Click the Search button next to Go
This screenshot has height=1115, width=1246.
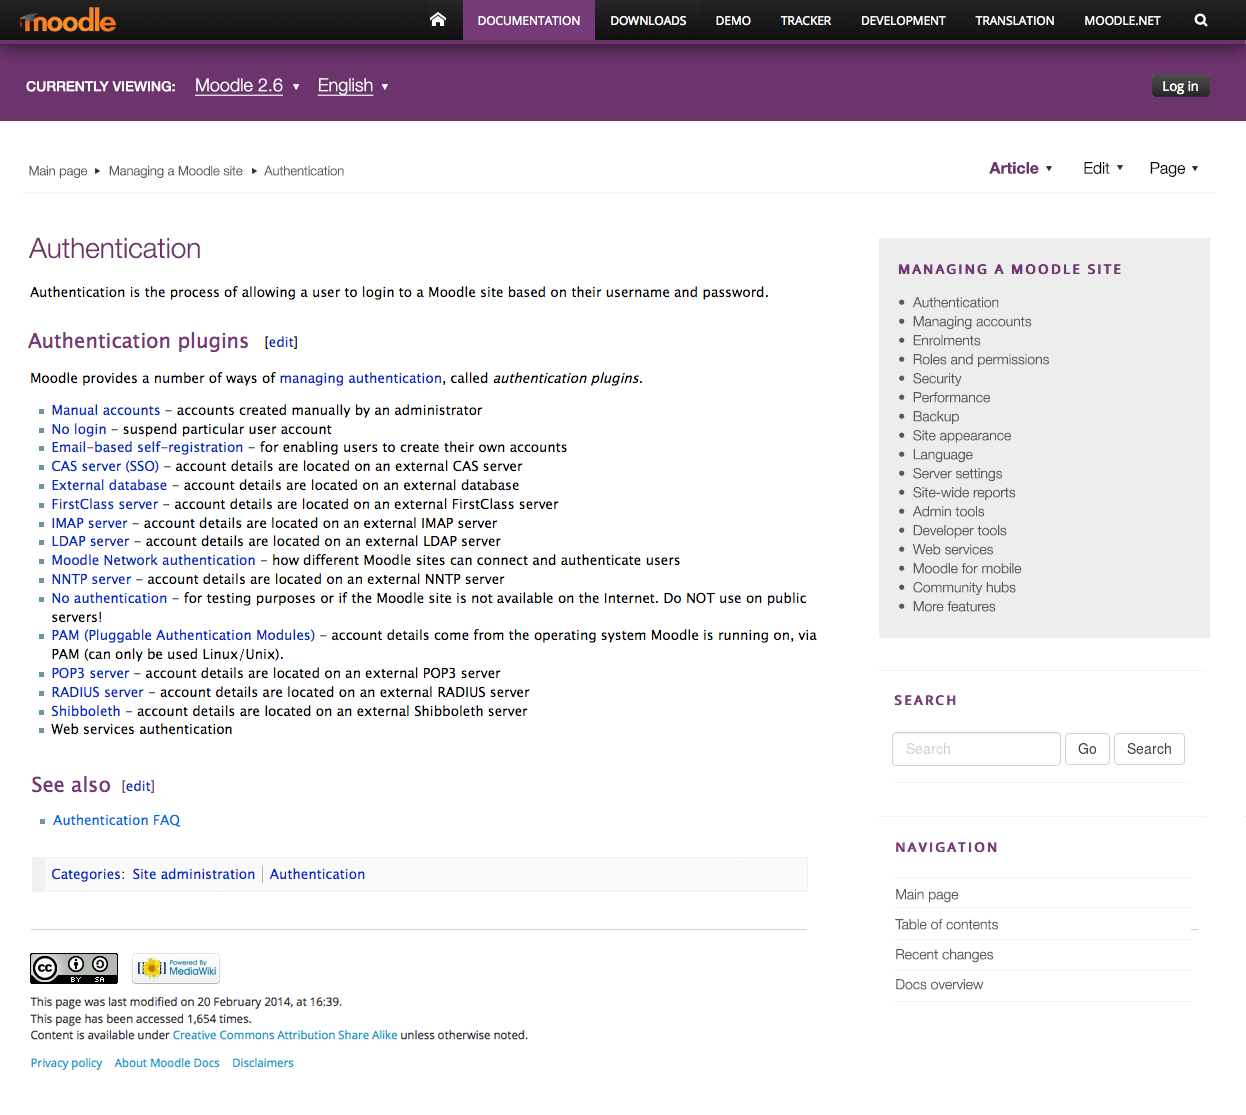(x=1149, y=749)
